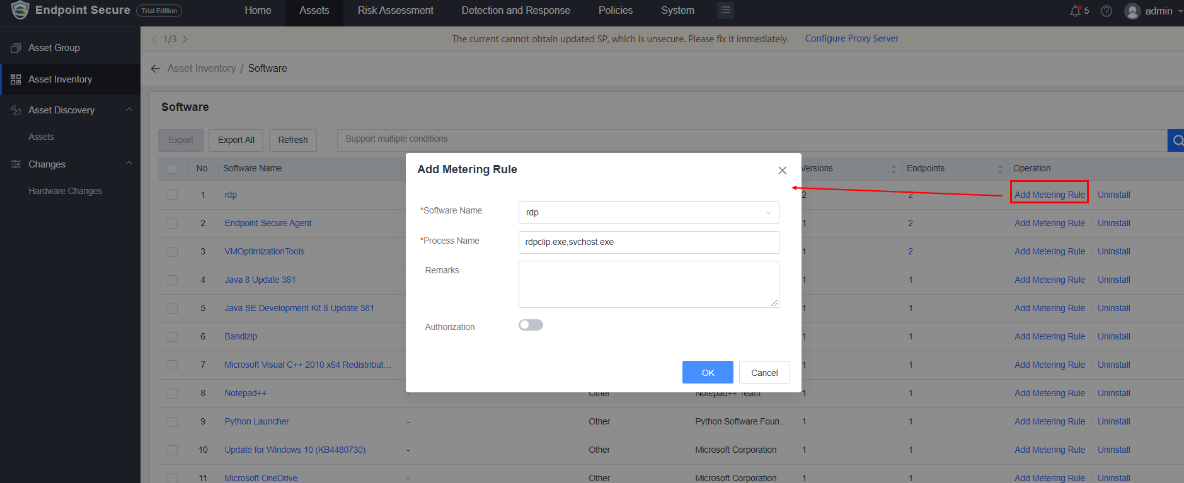Open the Configure Proxy Server link
The image size is (1184, 483).
[x=851, y=39]
